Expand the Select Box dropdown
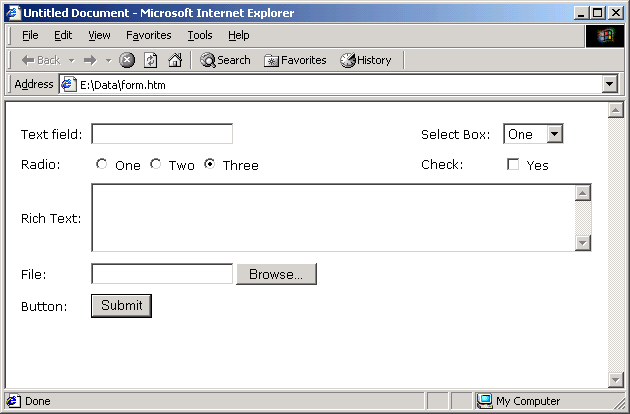 (x=556, y=134)
